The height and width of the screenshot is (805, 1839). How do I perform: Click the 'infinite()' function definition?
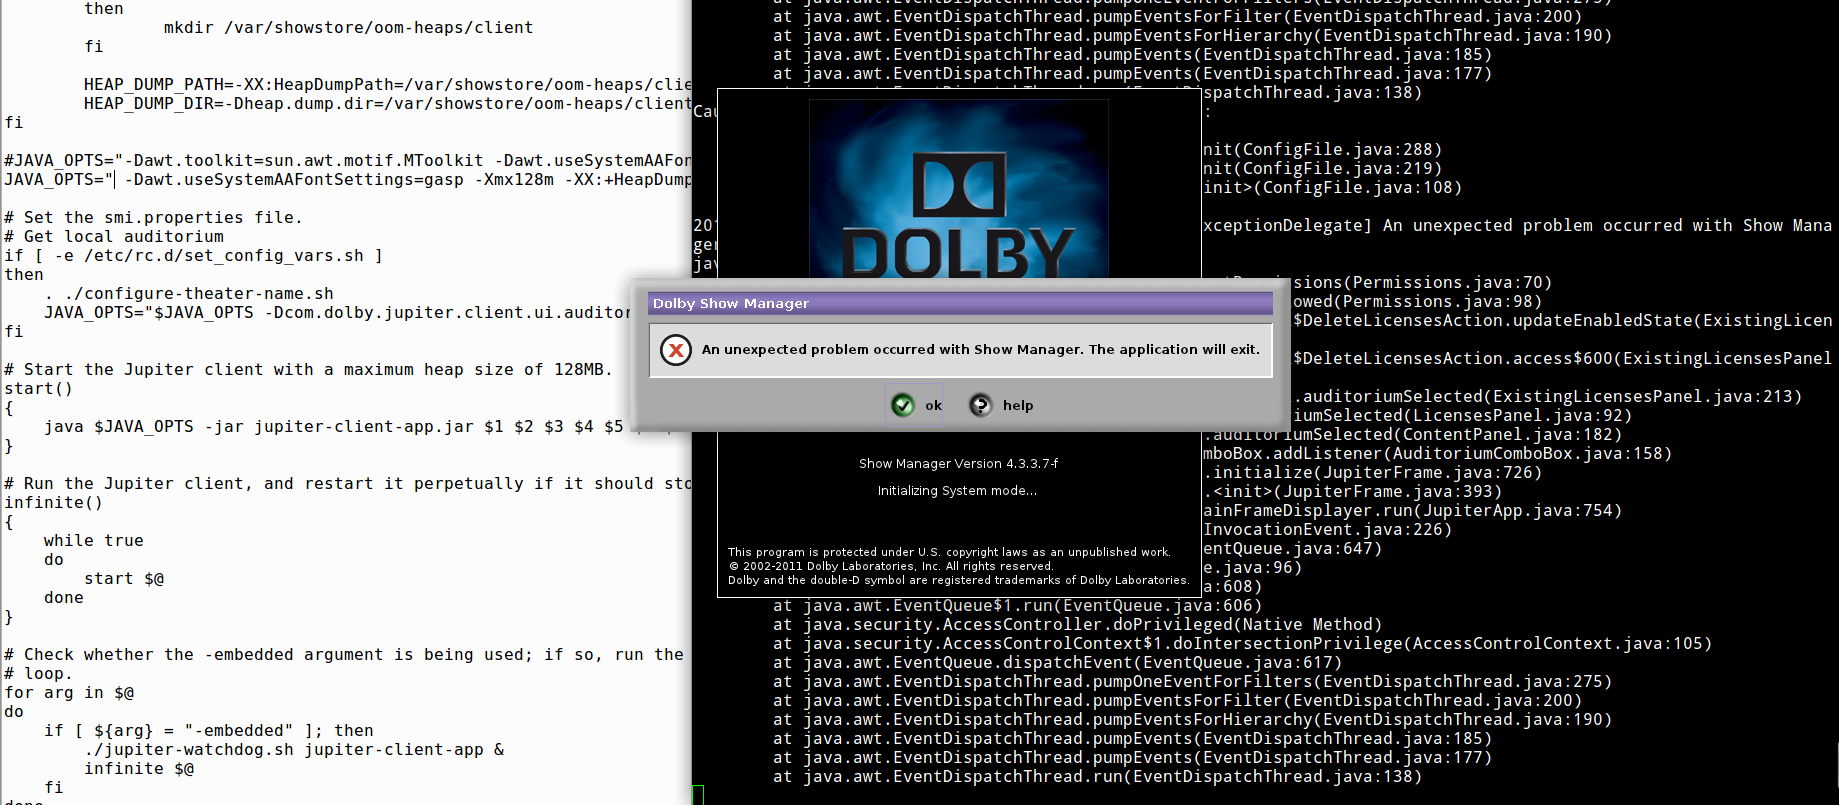54,503
